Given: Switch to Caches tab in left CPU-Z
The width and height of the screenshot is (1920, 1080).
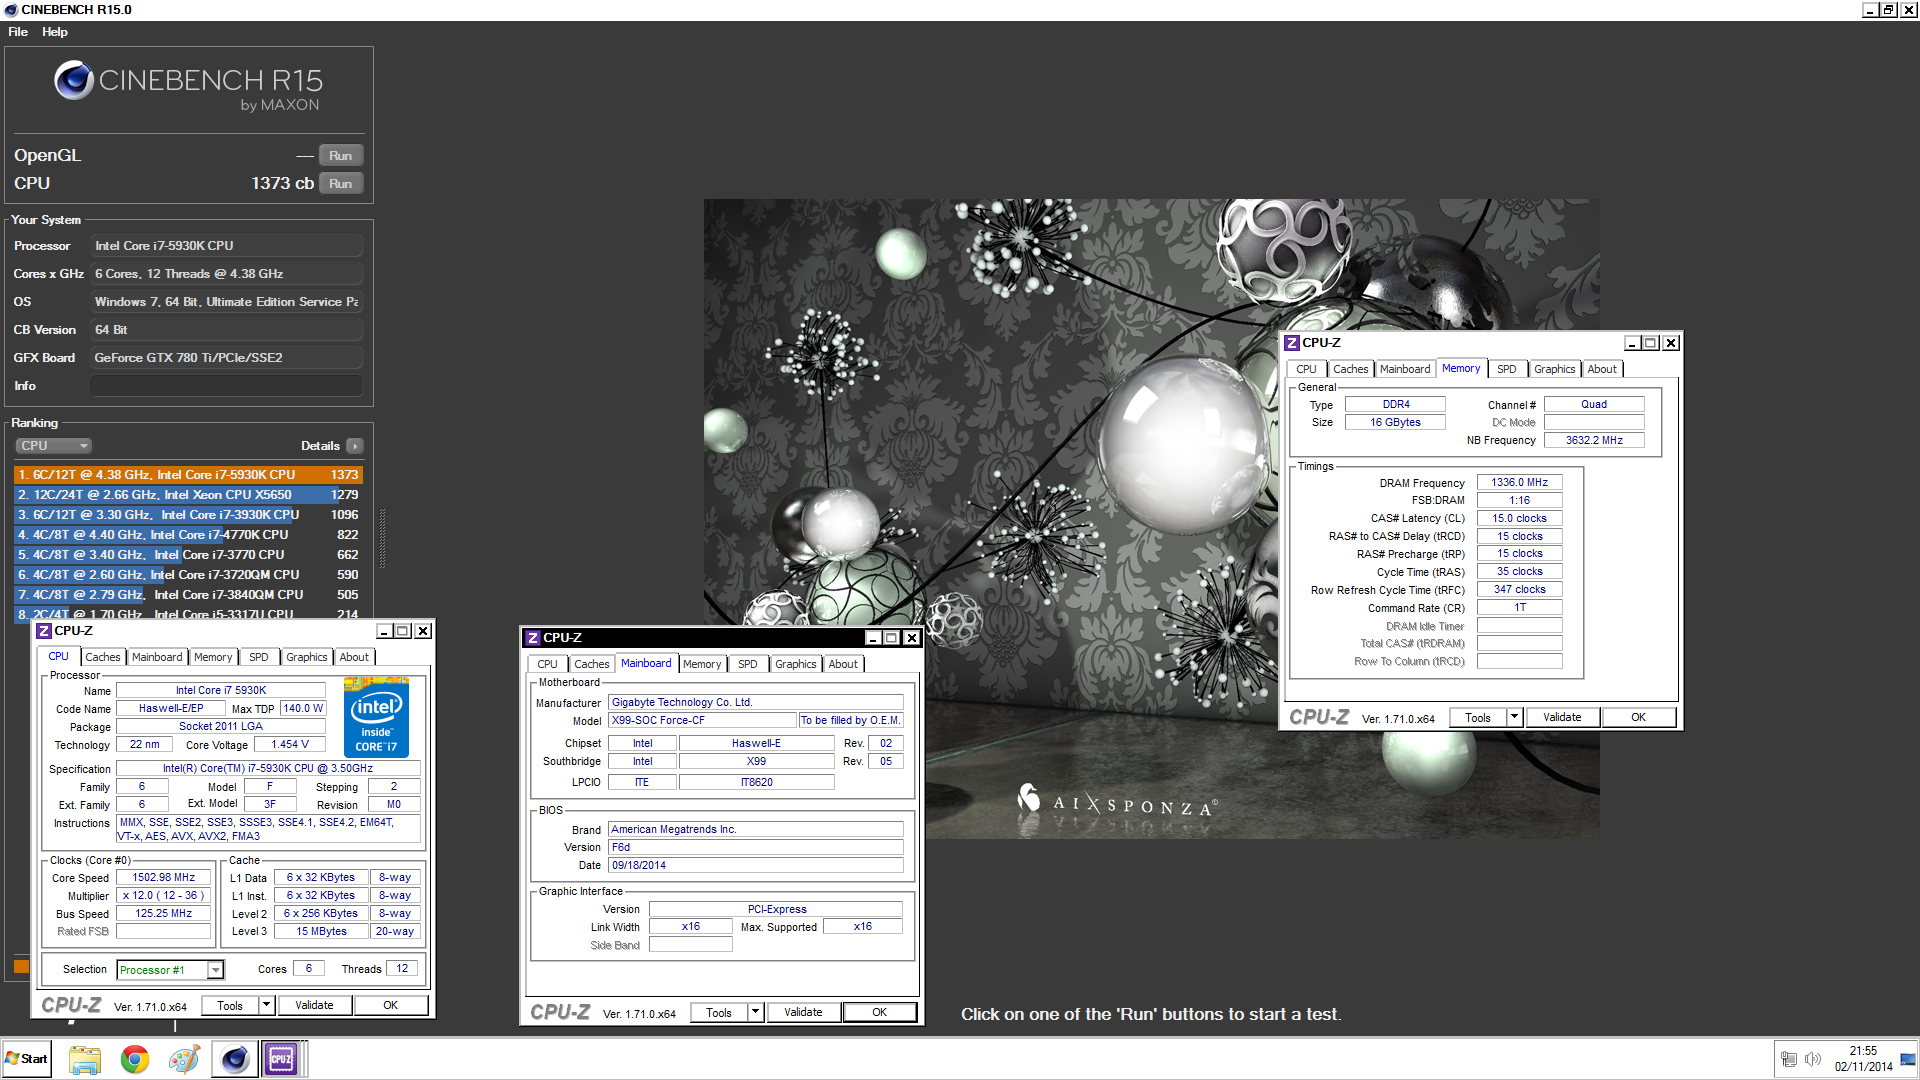Looking at the screenshot, I should [102, 658].
